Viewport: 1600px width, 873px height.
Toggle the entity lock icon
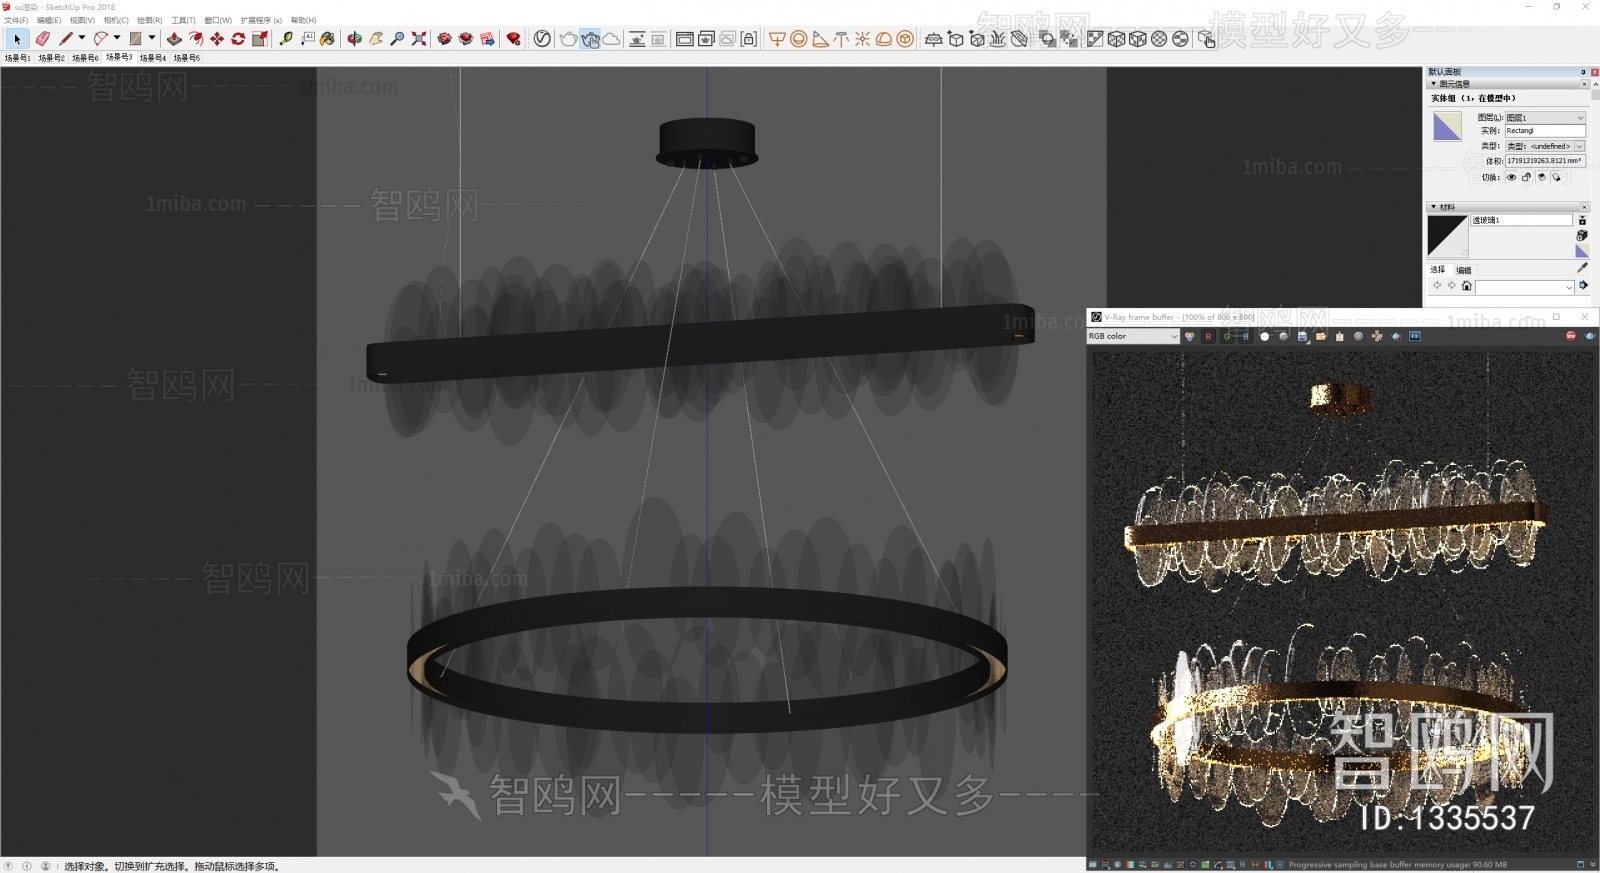tap(1526, 177)
